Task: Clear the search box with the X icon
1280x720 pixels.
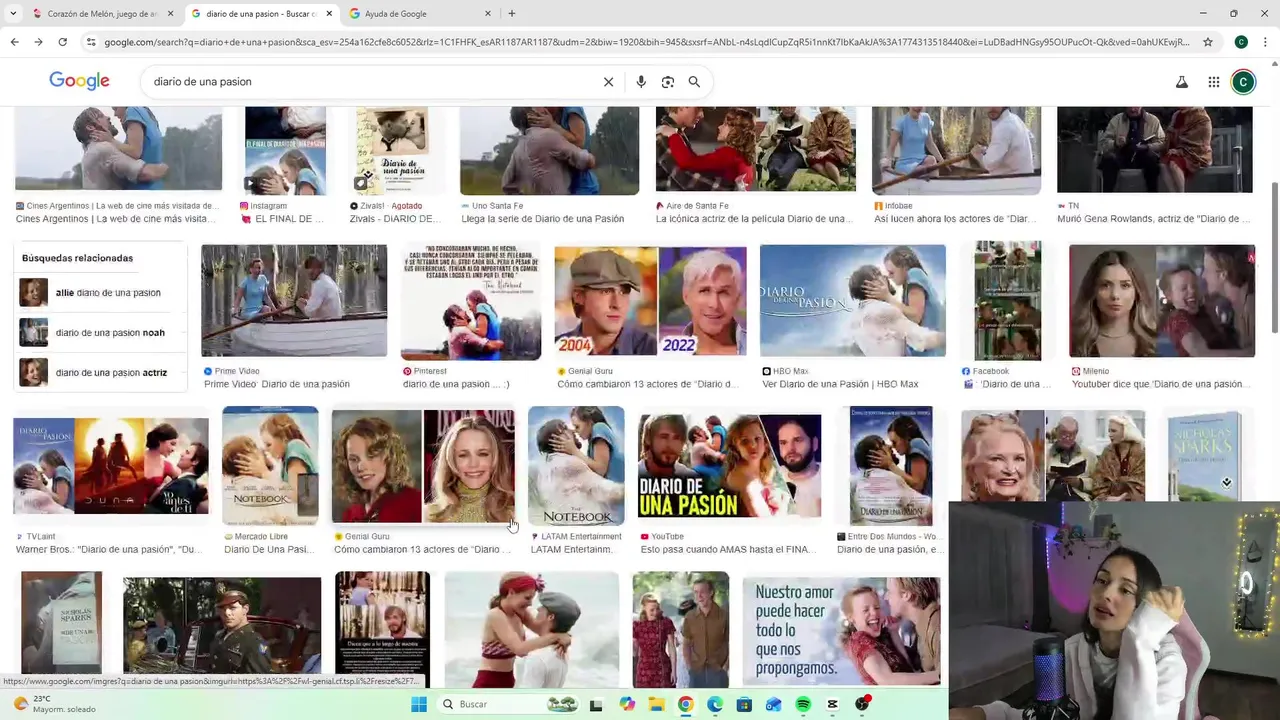Action: pos(608,82)
